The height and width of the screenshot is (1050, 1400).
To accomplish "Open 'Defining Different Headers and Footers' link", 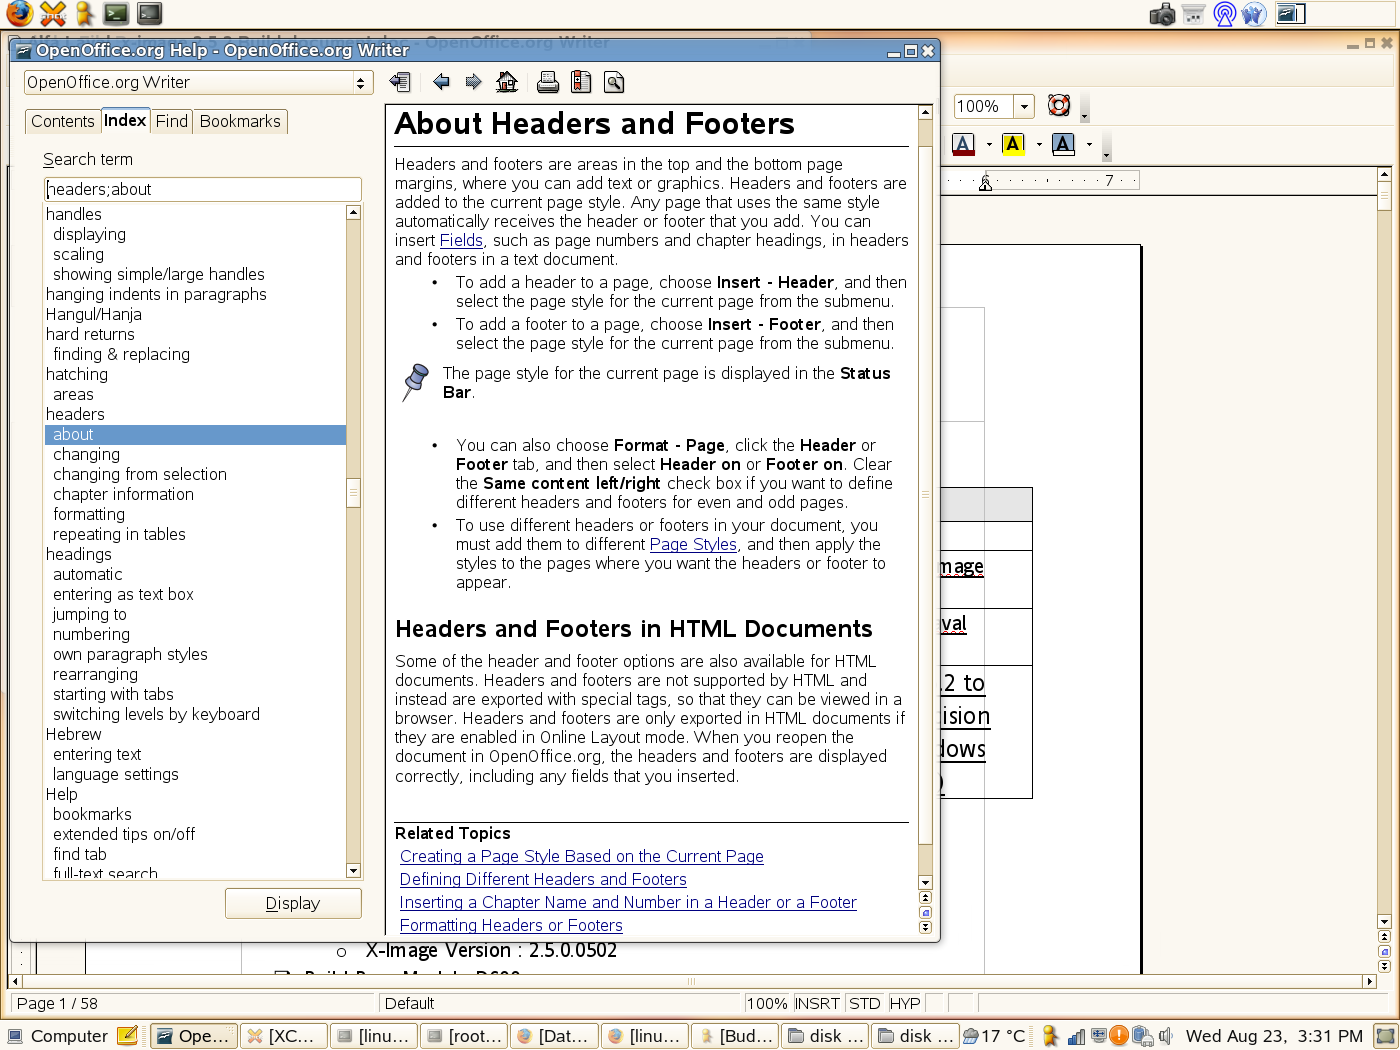I will pyautogui.click(x=543, y=879).
